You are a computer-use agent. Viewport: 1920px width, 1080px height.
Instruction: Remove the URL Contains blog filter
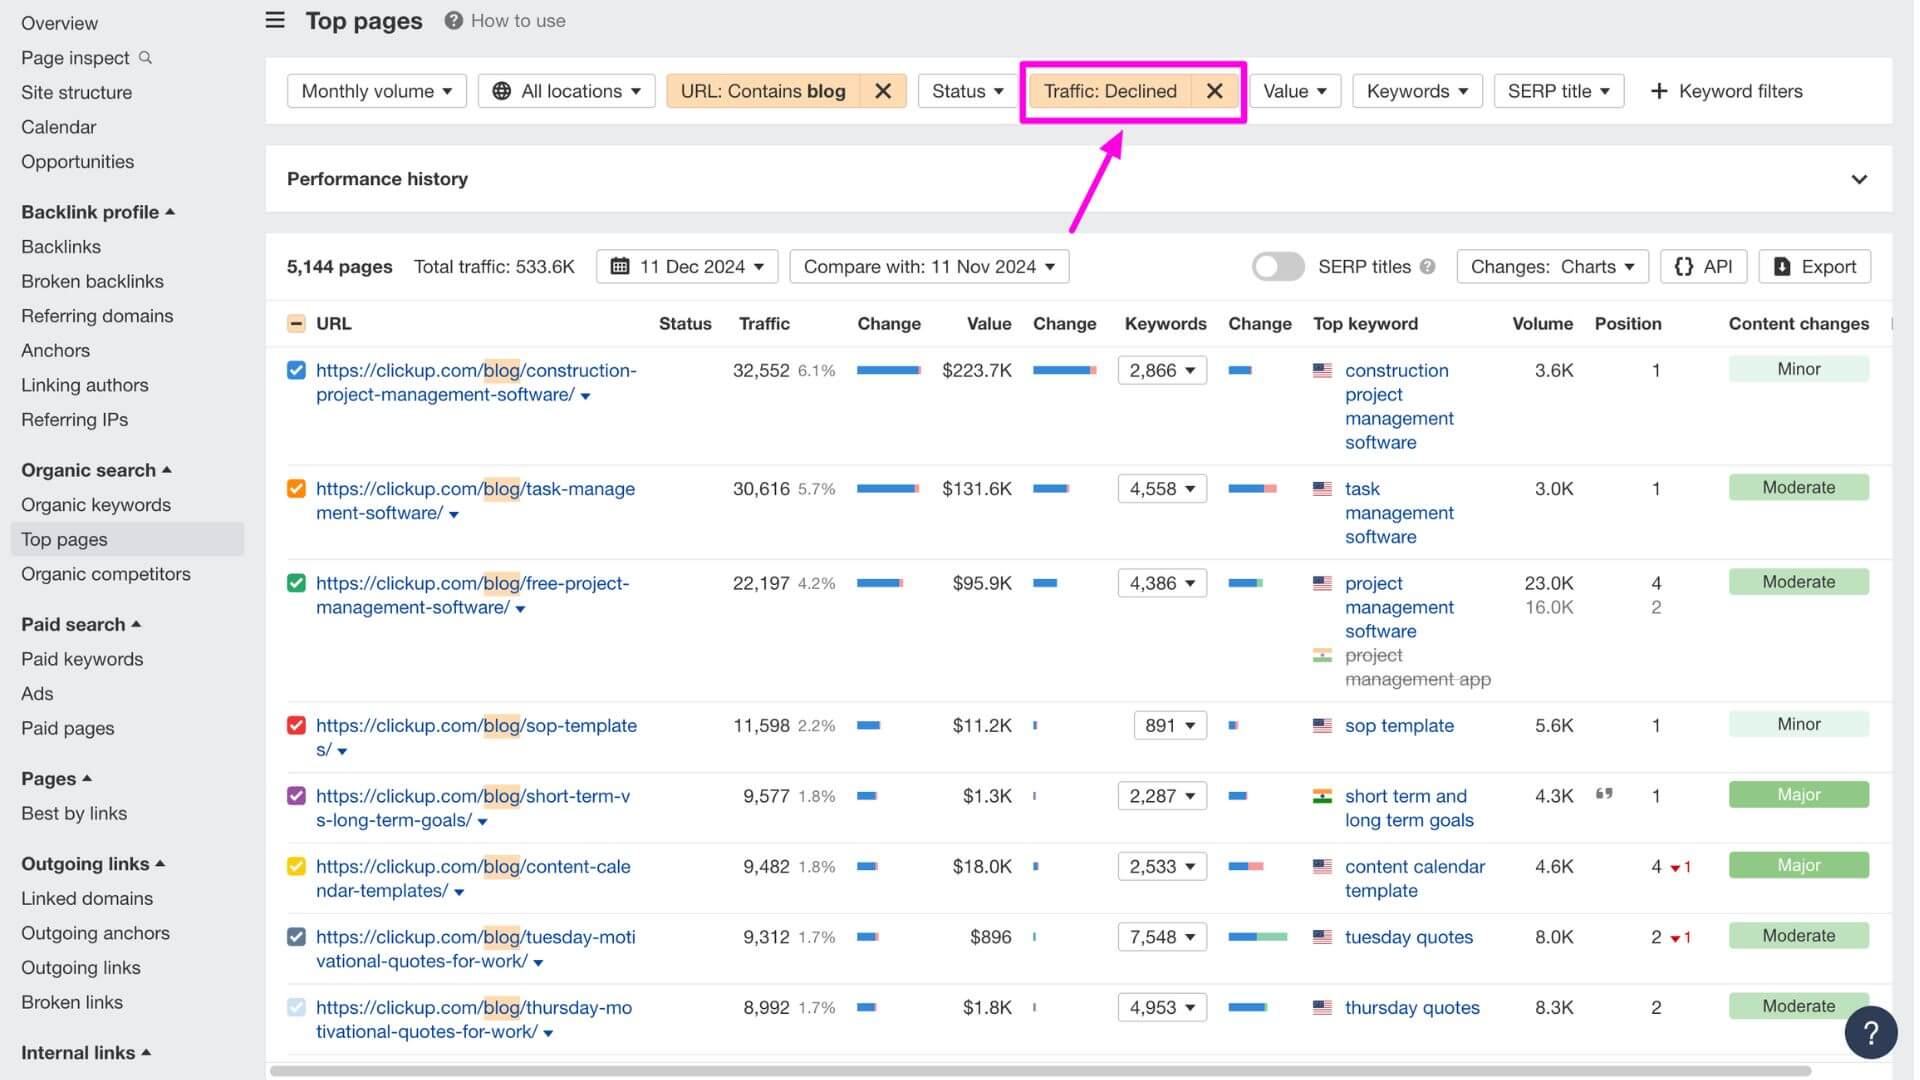[x=883, y=91]
